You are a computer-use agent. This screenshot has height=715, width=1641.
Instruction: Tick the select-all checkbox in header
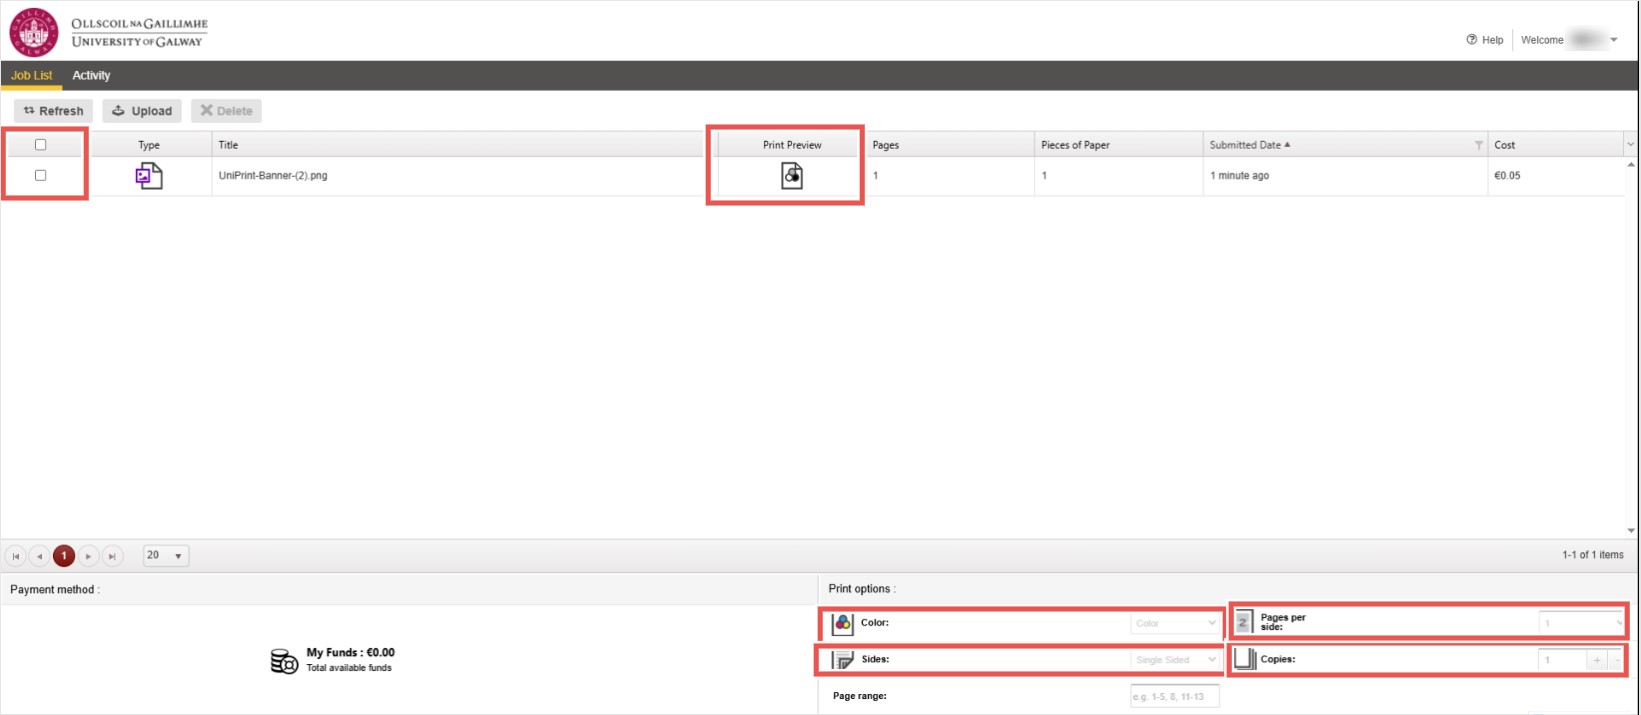click(41, 145)
